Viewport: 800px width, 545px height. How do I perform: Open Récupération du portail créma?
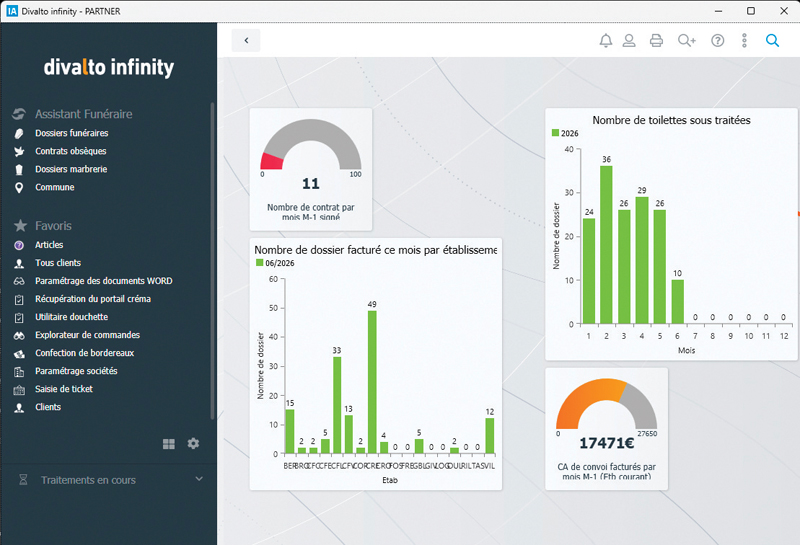(93, 299)
